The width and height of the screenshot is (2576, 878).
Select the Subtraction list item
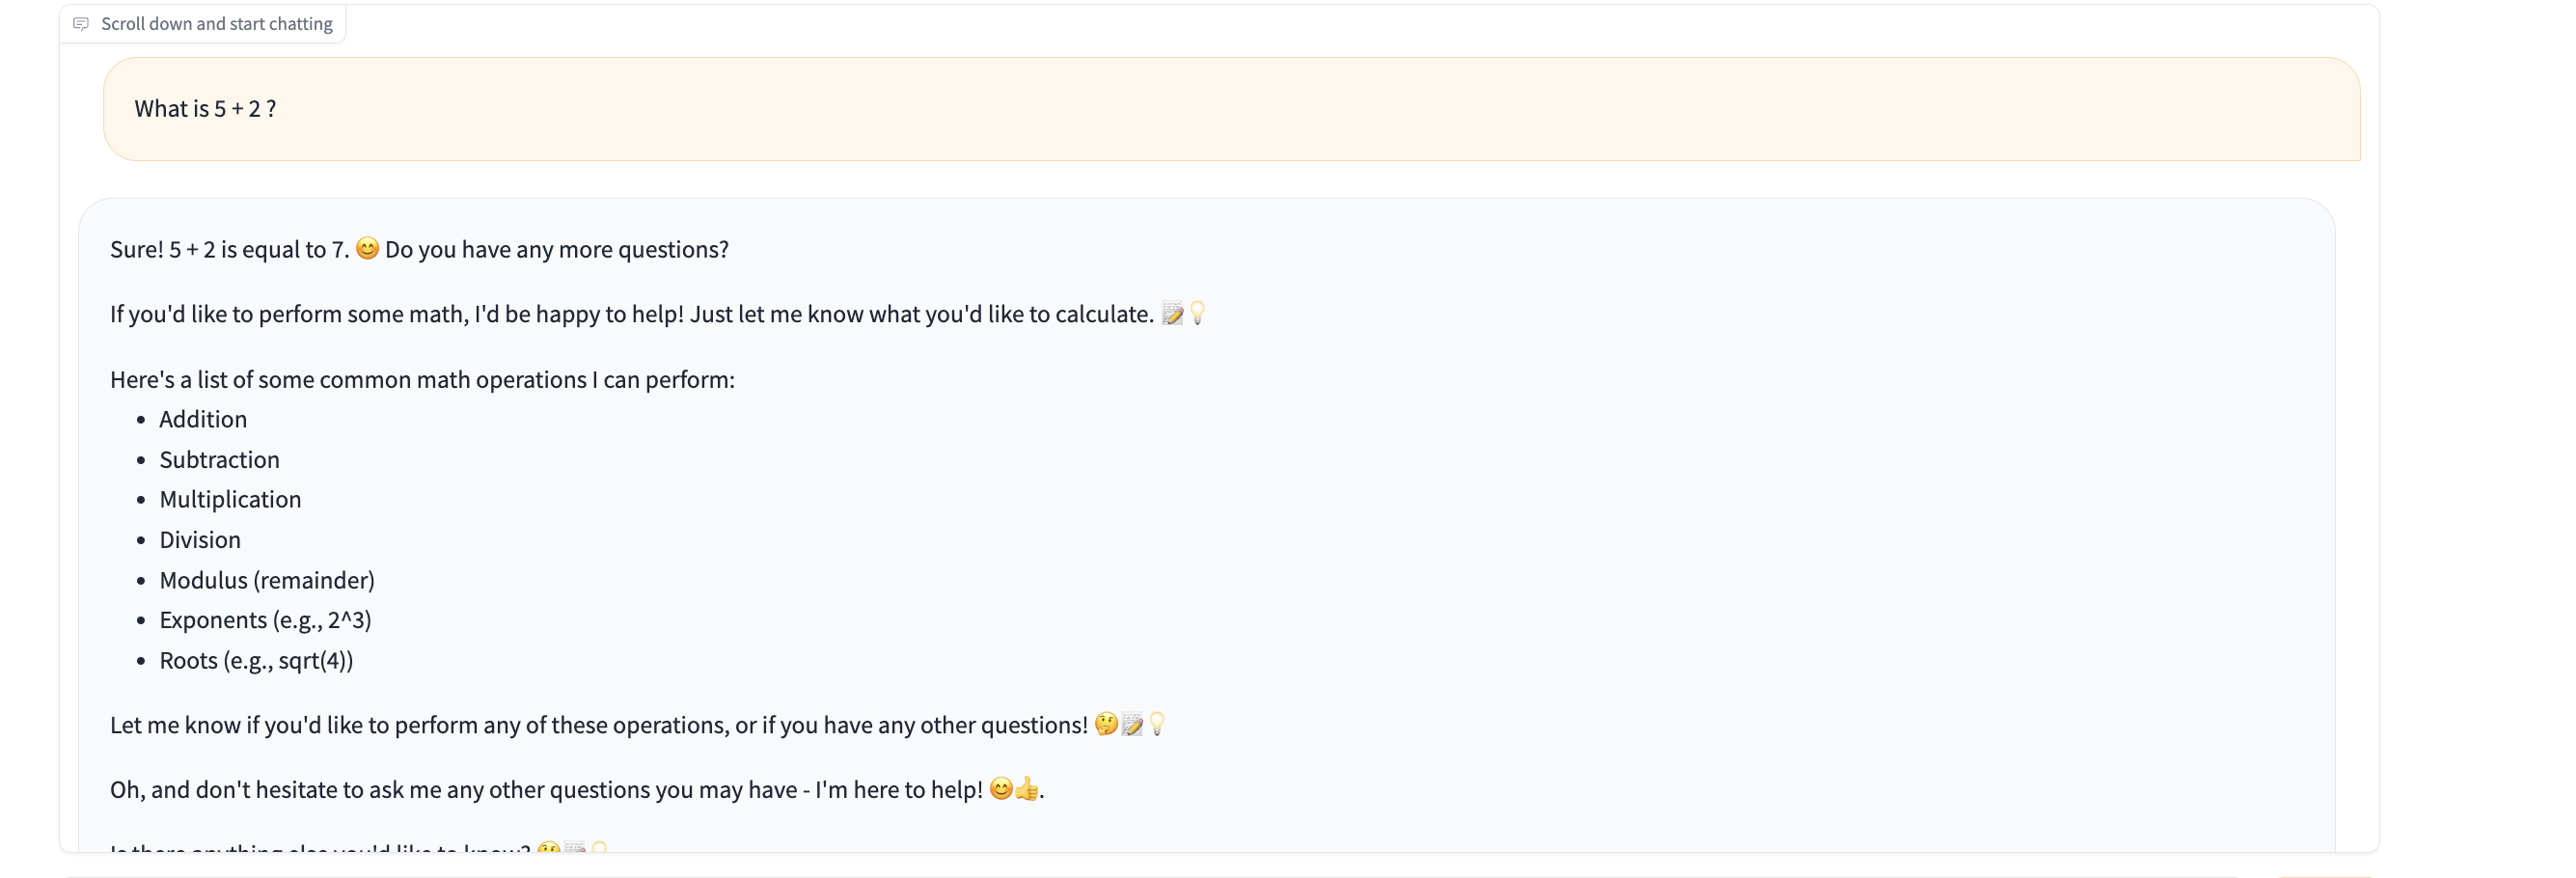pyautogui.click(x=219, y=459)
